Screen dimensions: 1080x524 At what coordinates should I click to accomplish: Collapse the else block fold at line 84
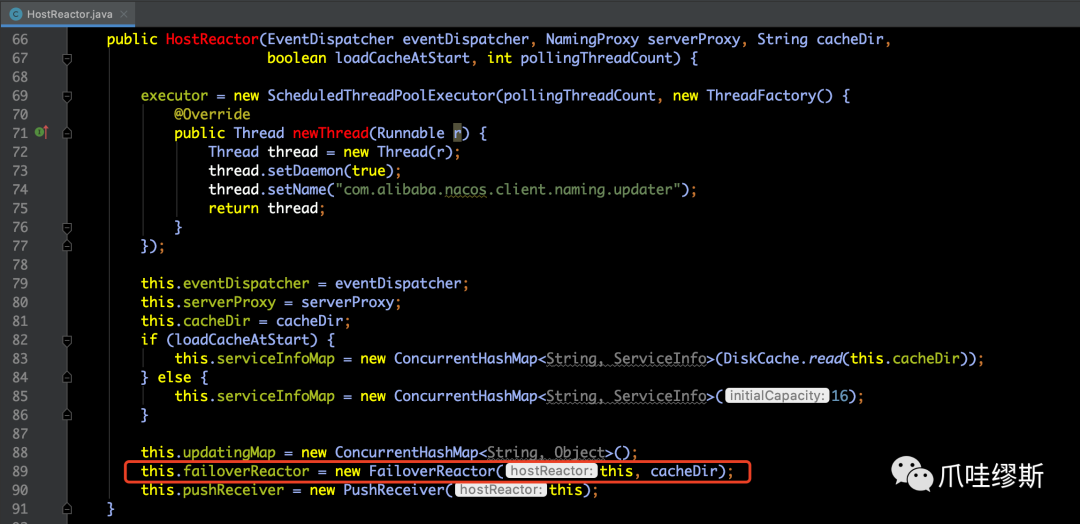(67, 377)
